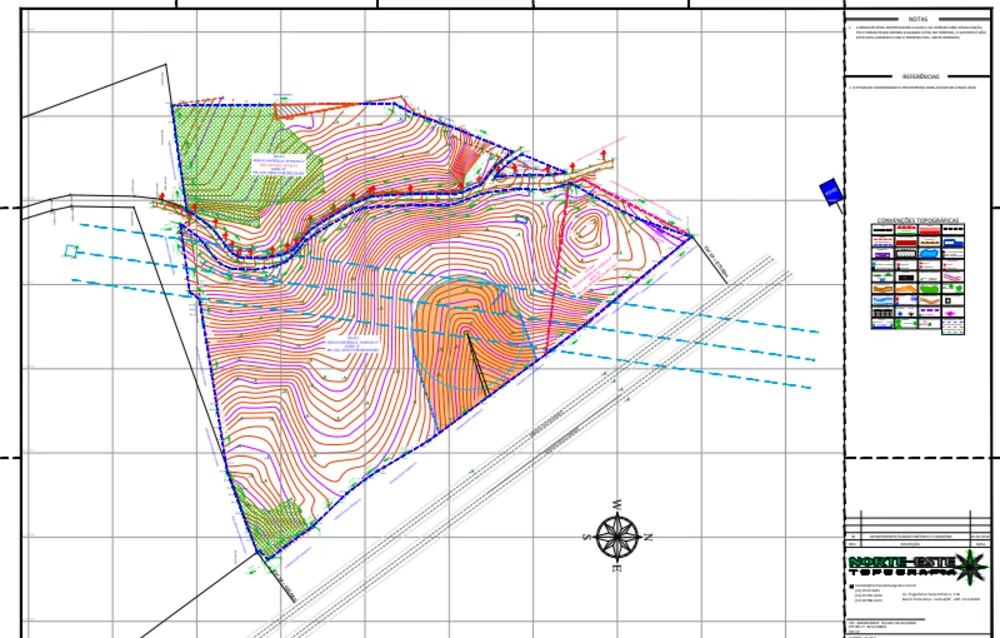Click the NOTAS heading

[x=918, y=19]
